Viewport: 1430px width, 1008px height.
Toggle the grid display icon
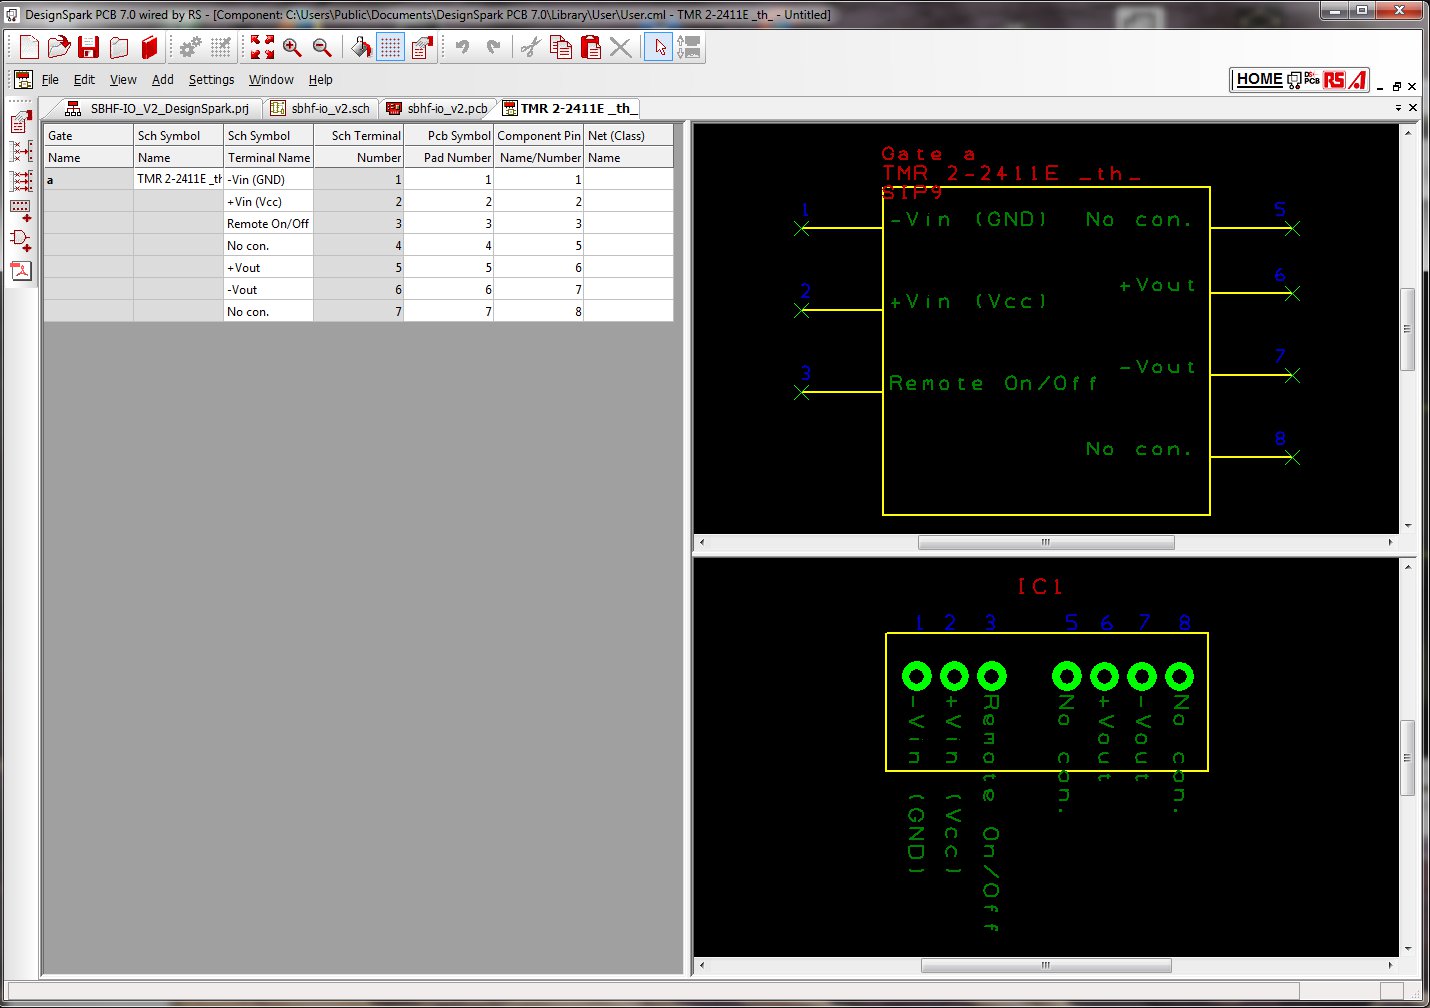pyautogui.click(x=391, y=47)
